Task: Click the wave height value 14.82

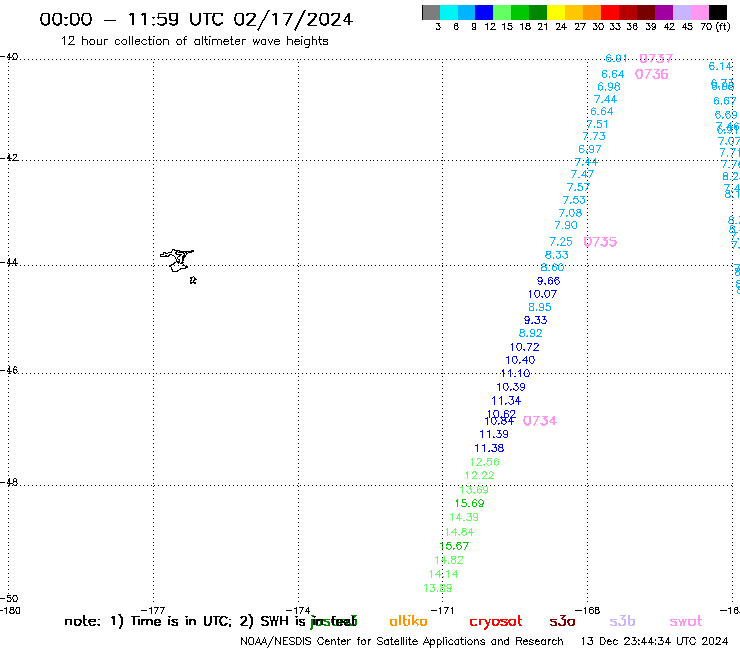Action: pos(449,560)
